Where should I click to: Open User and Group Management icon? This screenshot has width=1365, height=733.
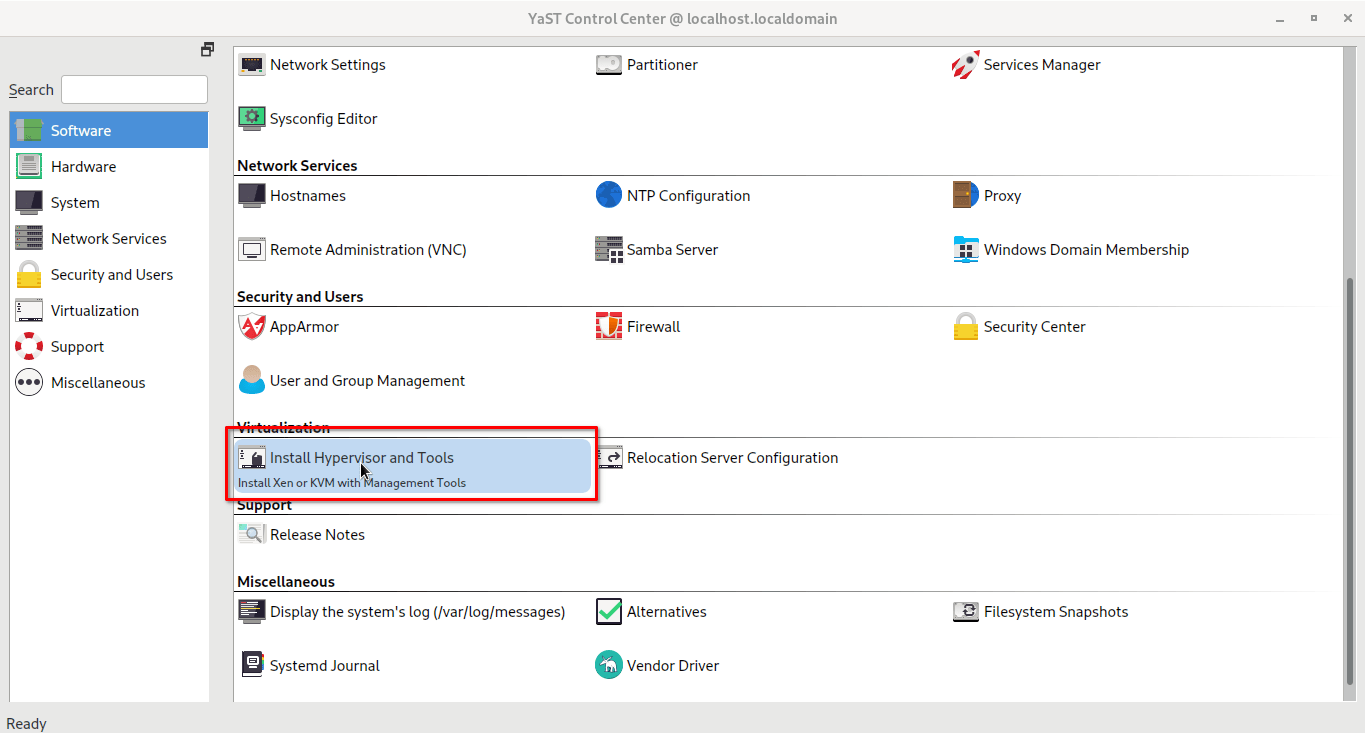(x=252, y=381)
